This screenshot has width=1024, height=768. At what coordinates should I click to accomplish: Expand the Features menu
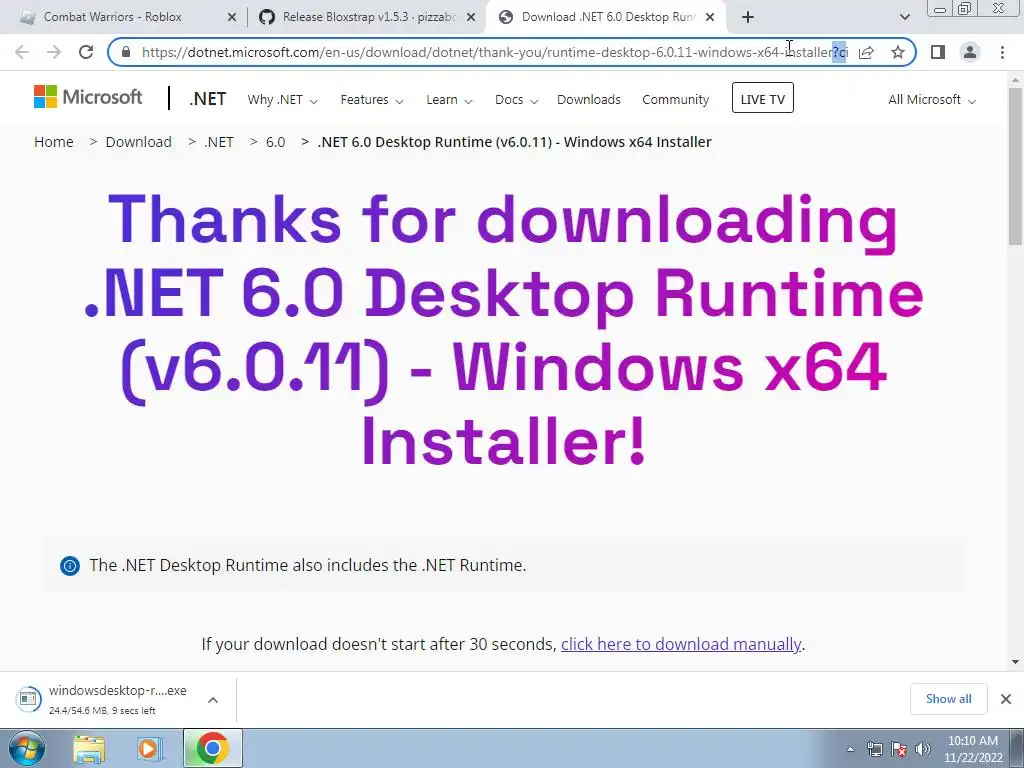pyautogui.click(x=372, y=100)
